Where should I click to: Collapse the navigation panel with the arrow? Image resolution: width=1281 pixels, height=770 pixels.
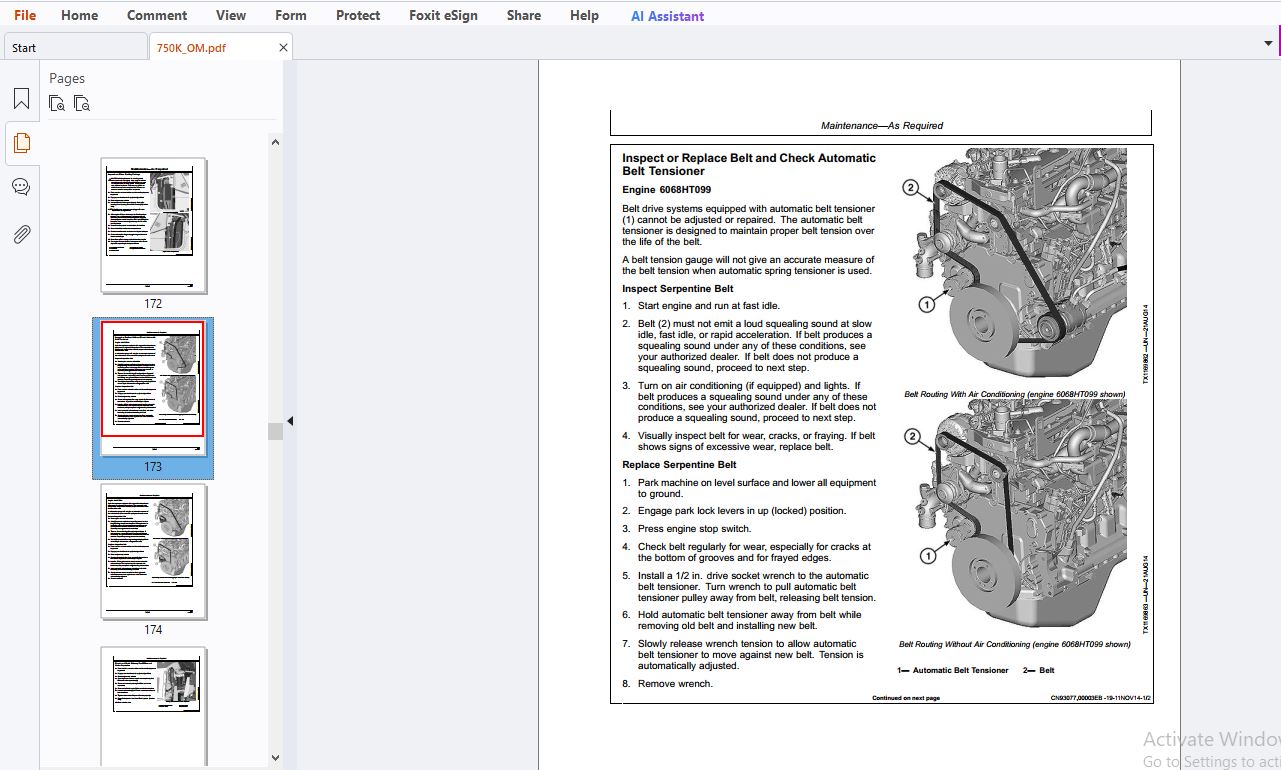(x=291, y=421)
